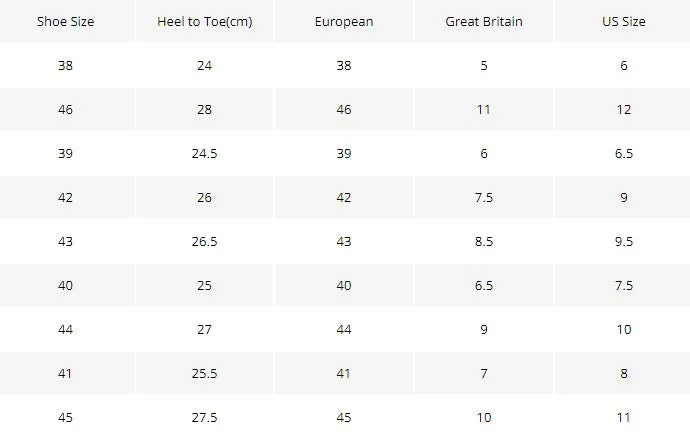Click the US Size column header
Viewport: 690px width, 433px height.
(624, 22)
